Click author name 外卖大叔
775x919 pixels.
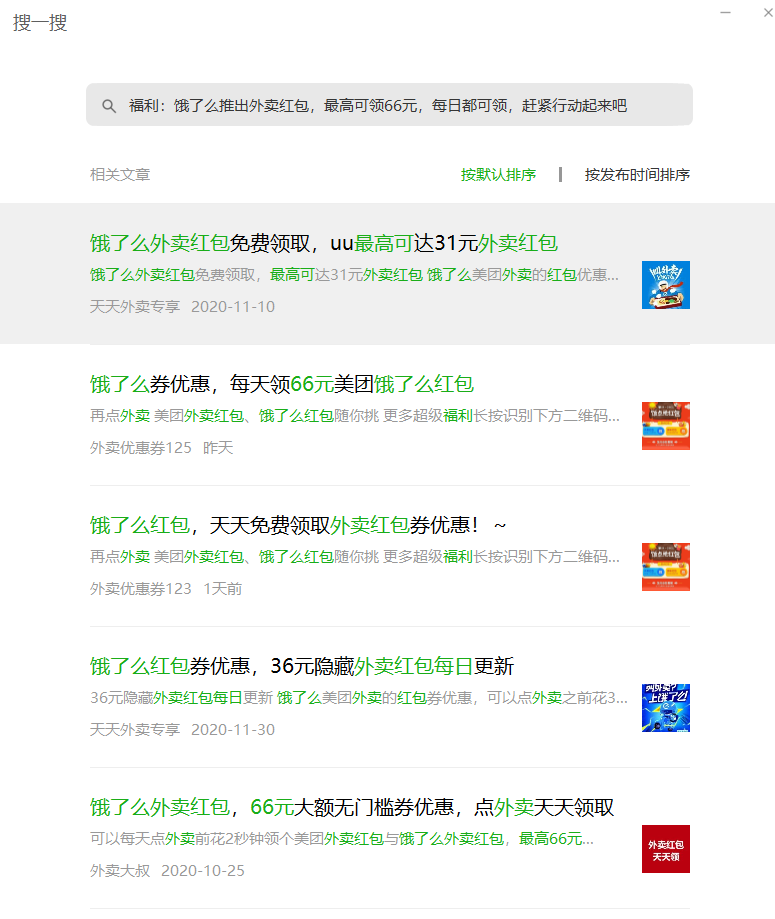[120, 871]
